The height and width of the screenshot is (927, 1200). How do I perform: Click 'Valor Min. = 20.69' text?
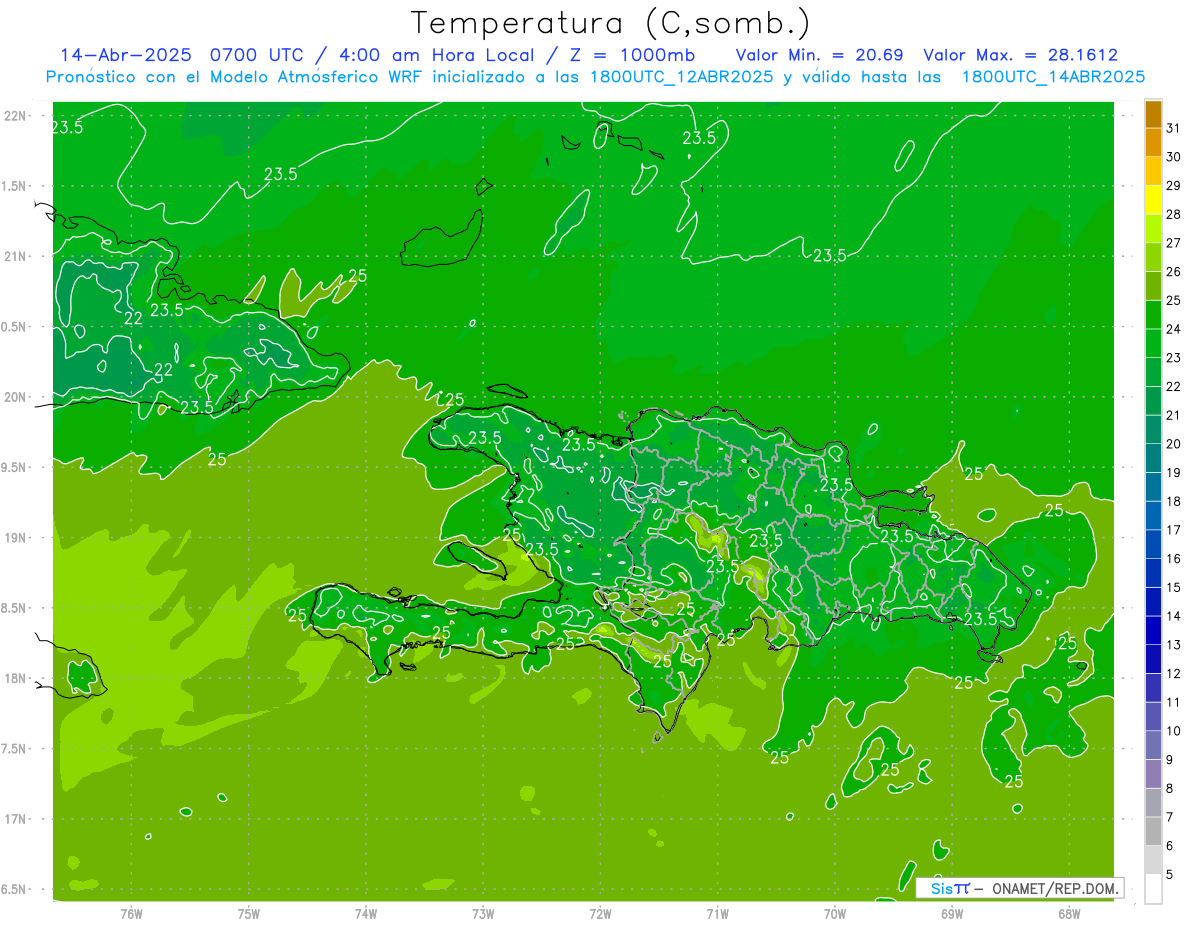[x=822, y=55]
